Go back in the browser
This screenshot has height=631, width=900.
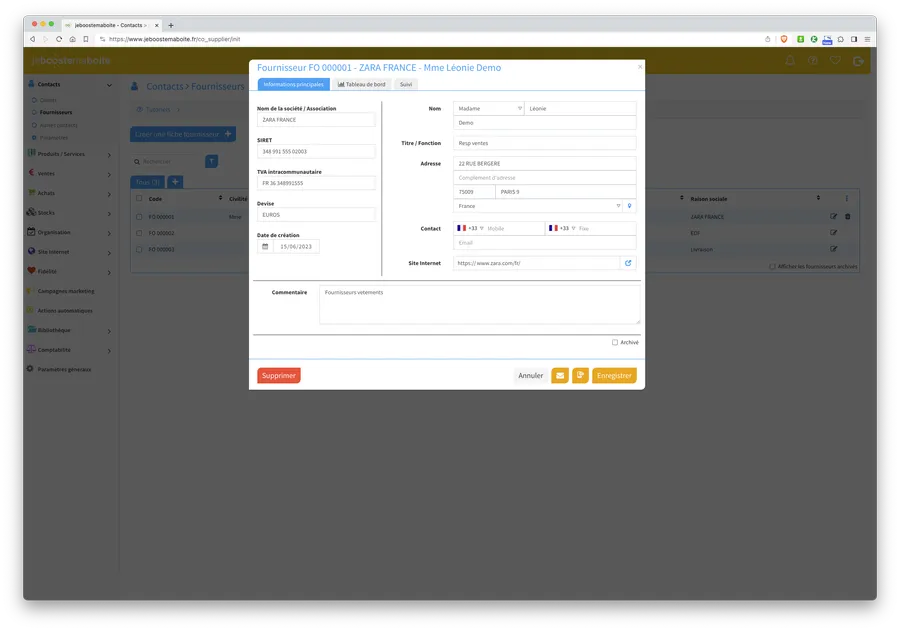point(33,39)
